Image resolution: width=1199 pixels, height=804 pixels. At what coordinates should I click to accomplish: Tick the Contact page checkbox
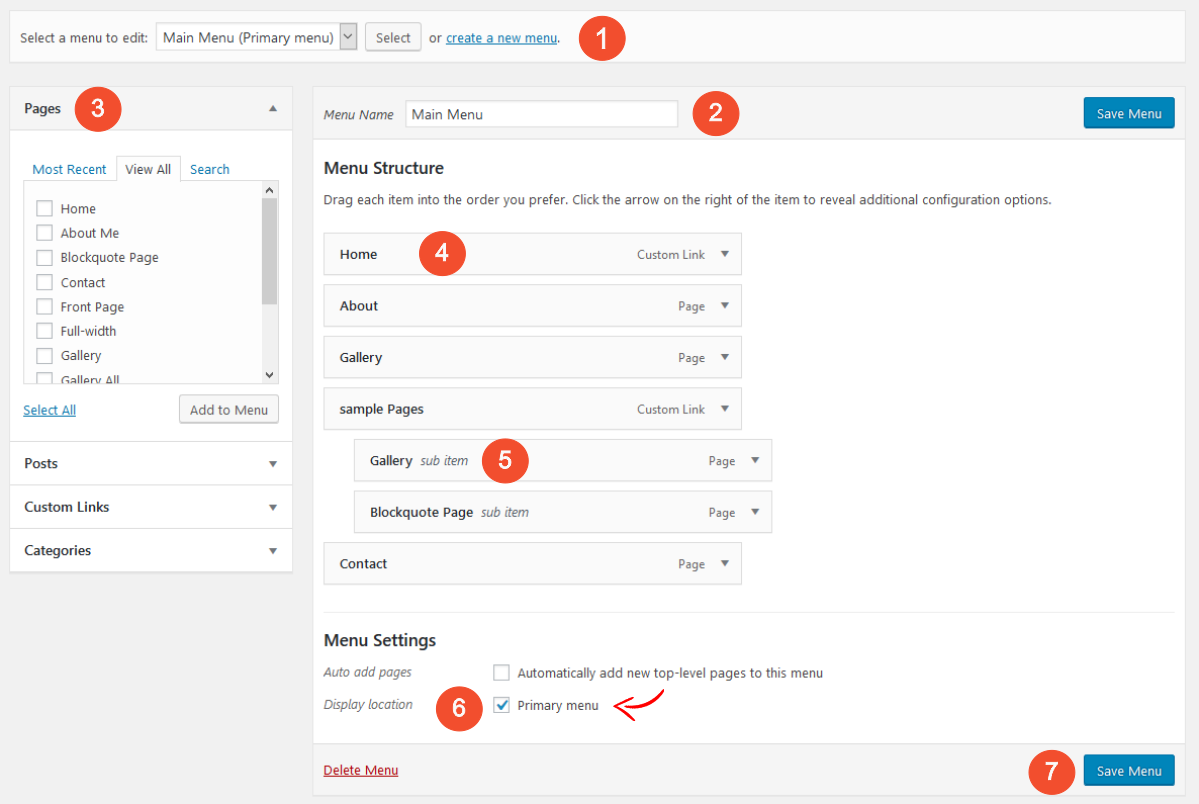tap(44, 282)
